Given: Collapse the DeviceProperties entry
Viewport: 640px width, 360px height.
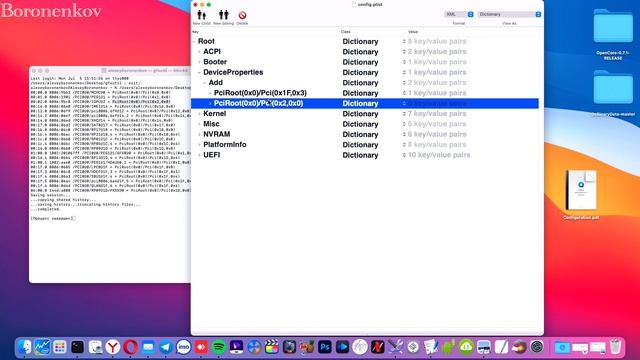Looking at the screenshot, I should [x=200, y=73].
